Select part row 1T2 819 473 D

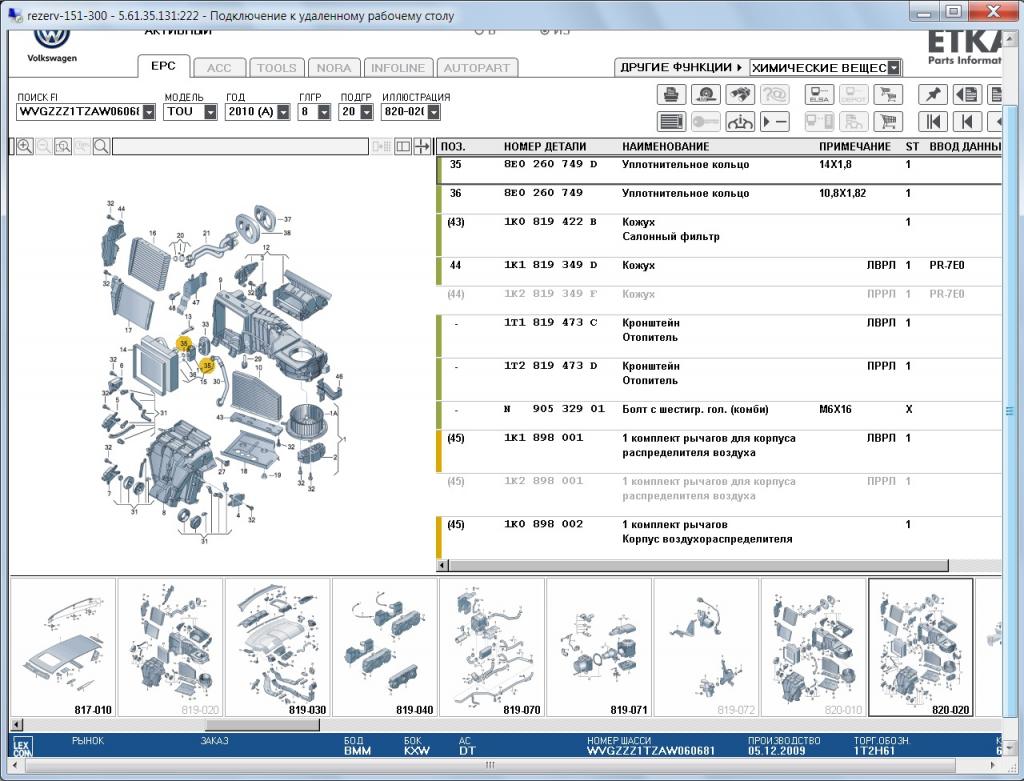719,379
